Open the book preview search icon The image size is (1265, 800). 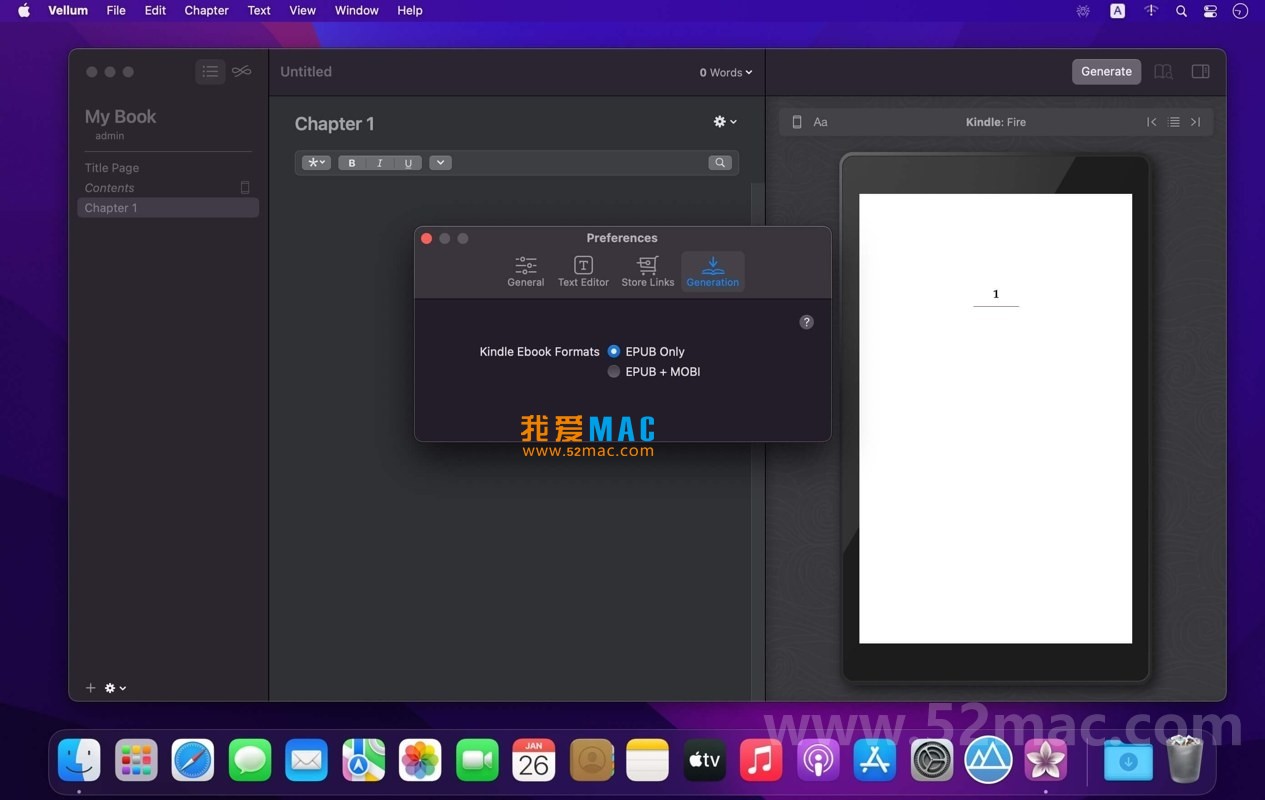(x=1163, y=72)
